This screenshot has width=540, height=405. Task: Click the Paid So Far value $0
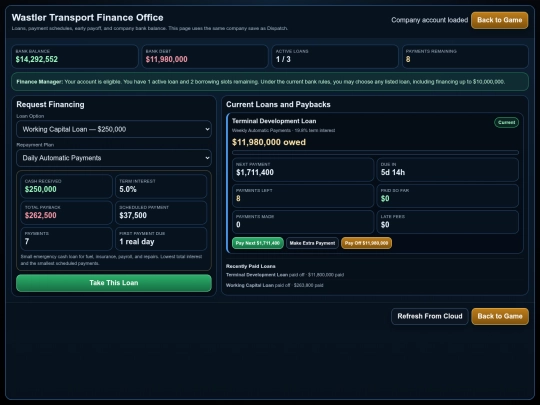pos(385,198)
